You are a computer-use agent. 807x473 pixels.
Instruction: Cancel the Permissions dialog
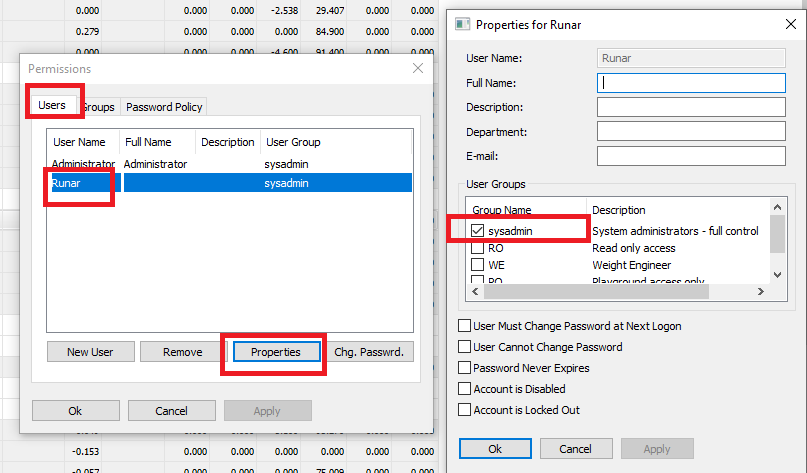click(171, 411)
